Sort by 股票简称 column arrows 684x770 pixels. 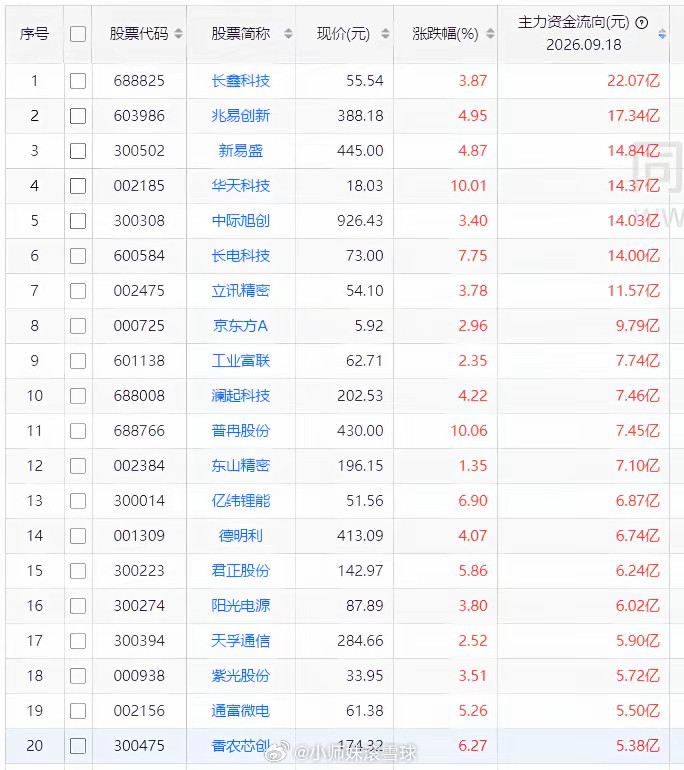[288, 34]
